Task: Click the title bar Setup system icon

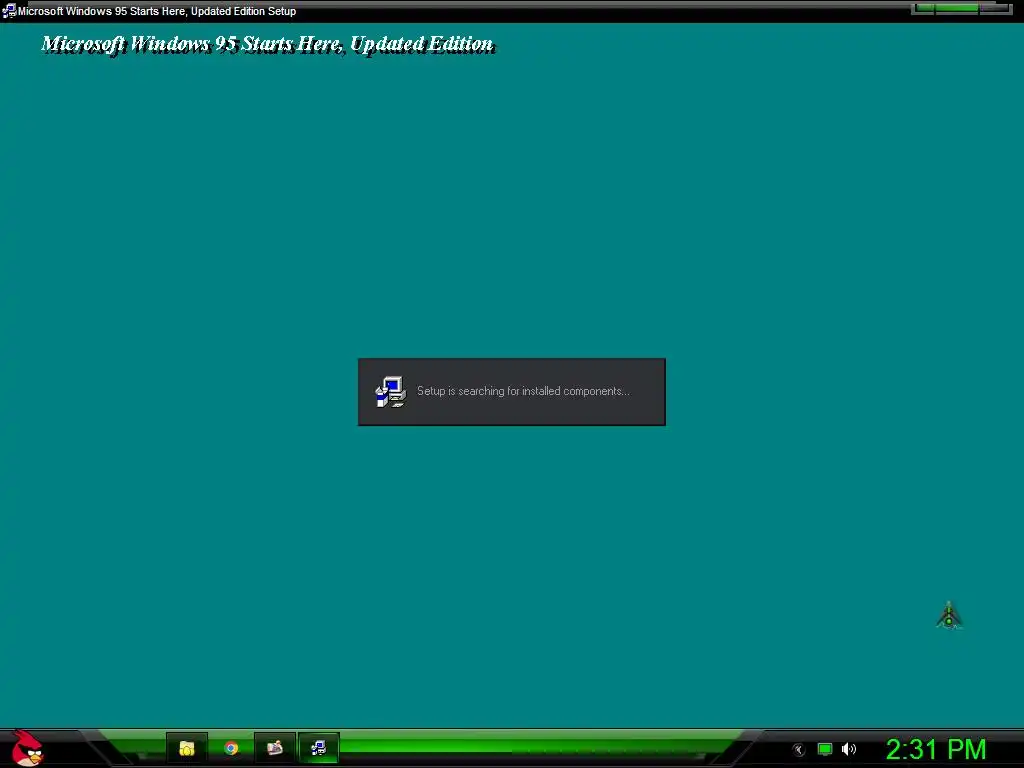Action: [x=8, y=11]
